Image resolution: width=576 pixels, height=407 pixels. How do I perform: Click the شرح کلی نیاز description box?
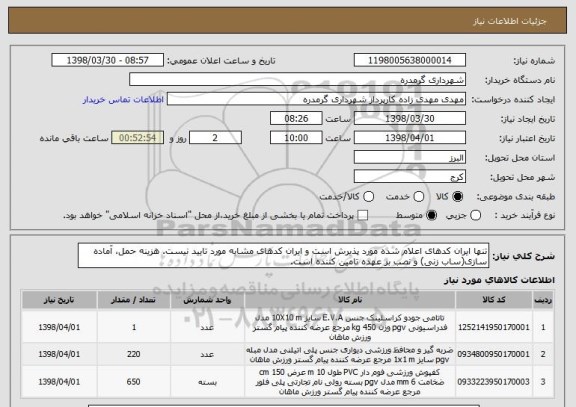283,256
